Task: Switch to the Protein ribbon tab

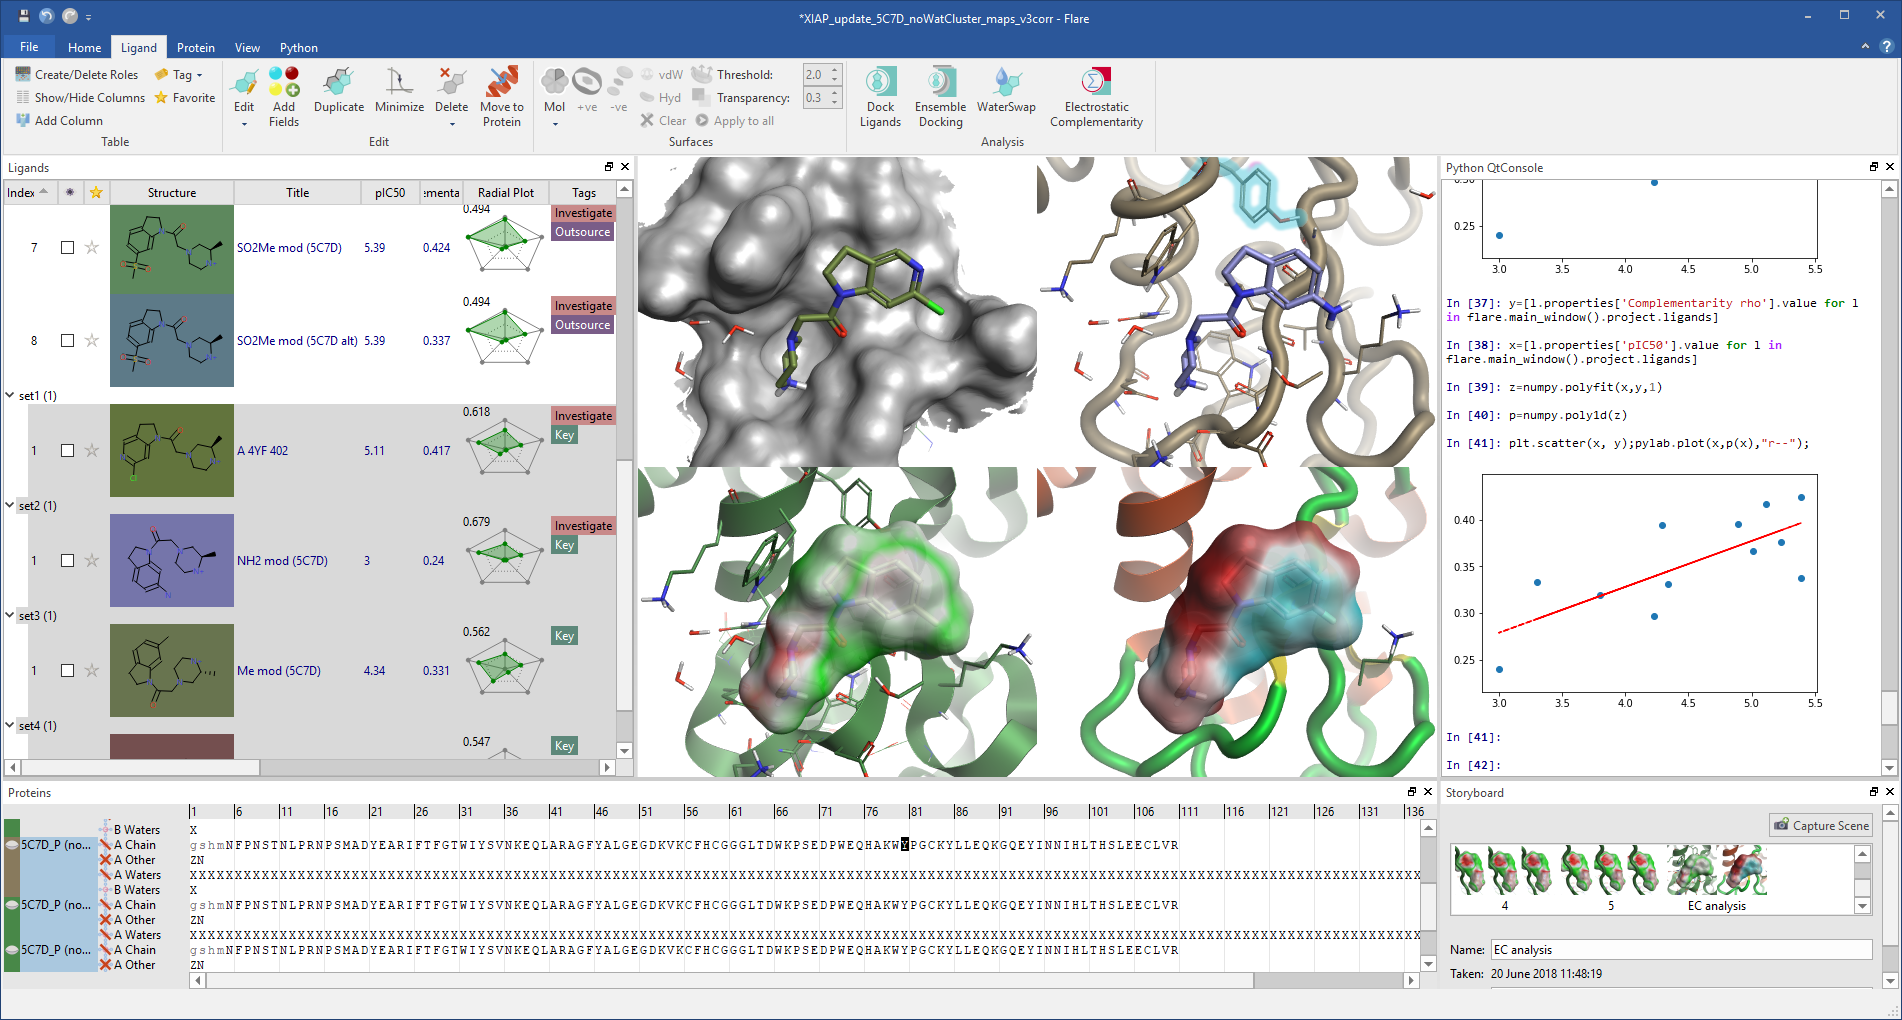Action: coord(195,48)
